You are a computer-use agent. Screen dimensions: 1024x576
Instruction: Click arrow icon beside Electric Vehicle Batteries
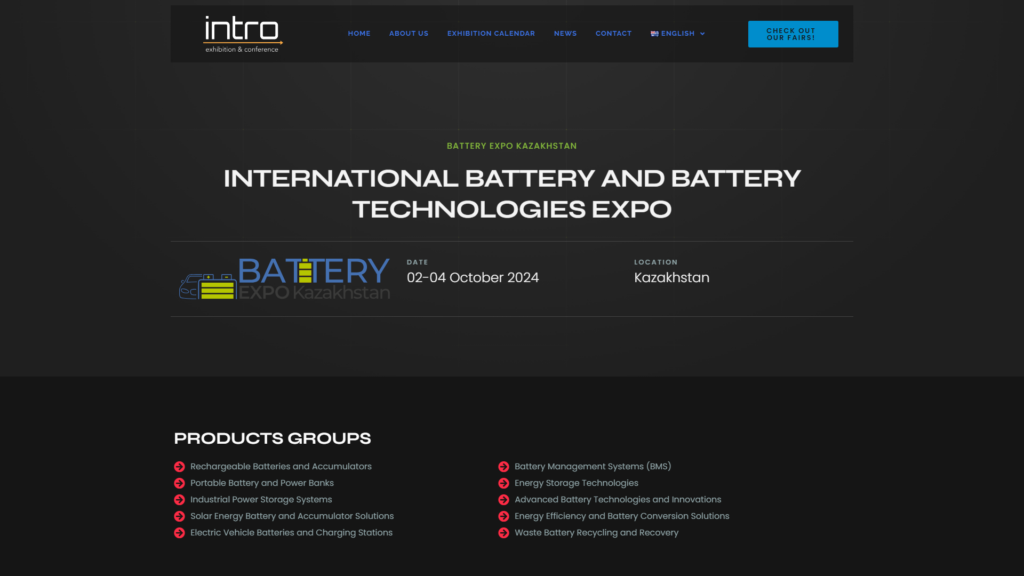[180, 533]
